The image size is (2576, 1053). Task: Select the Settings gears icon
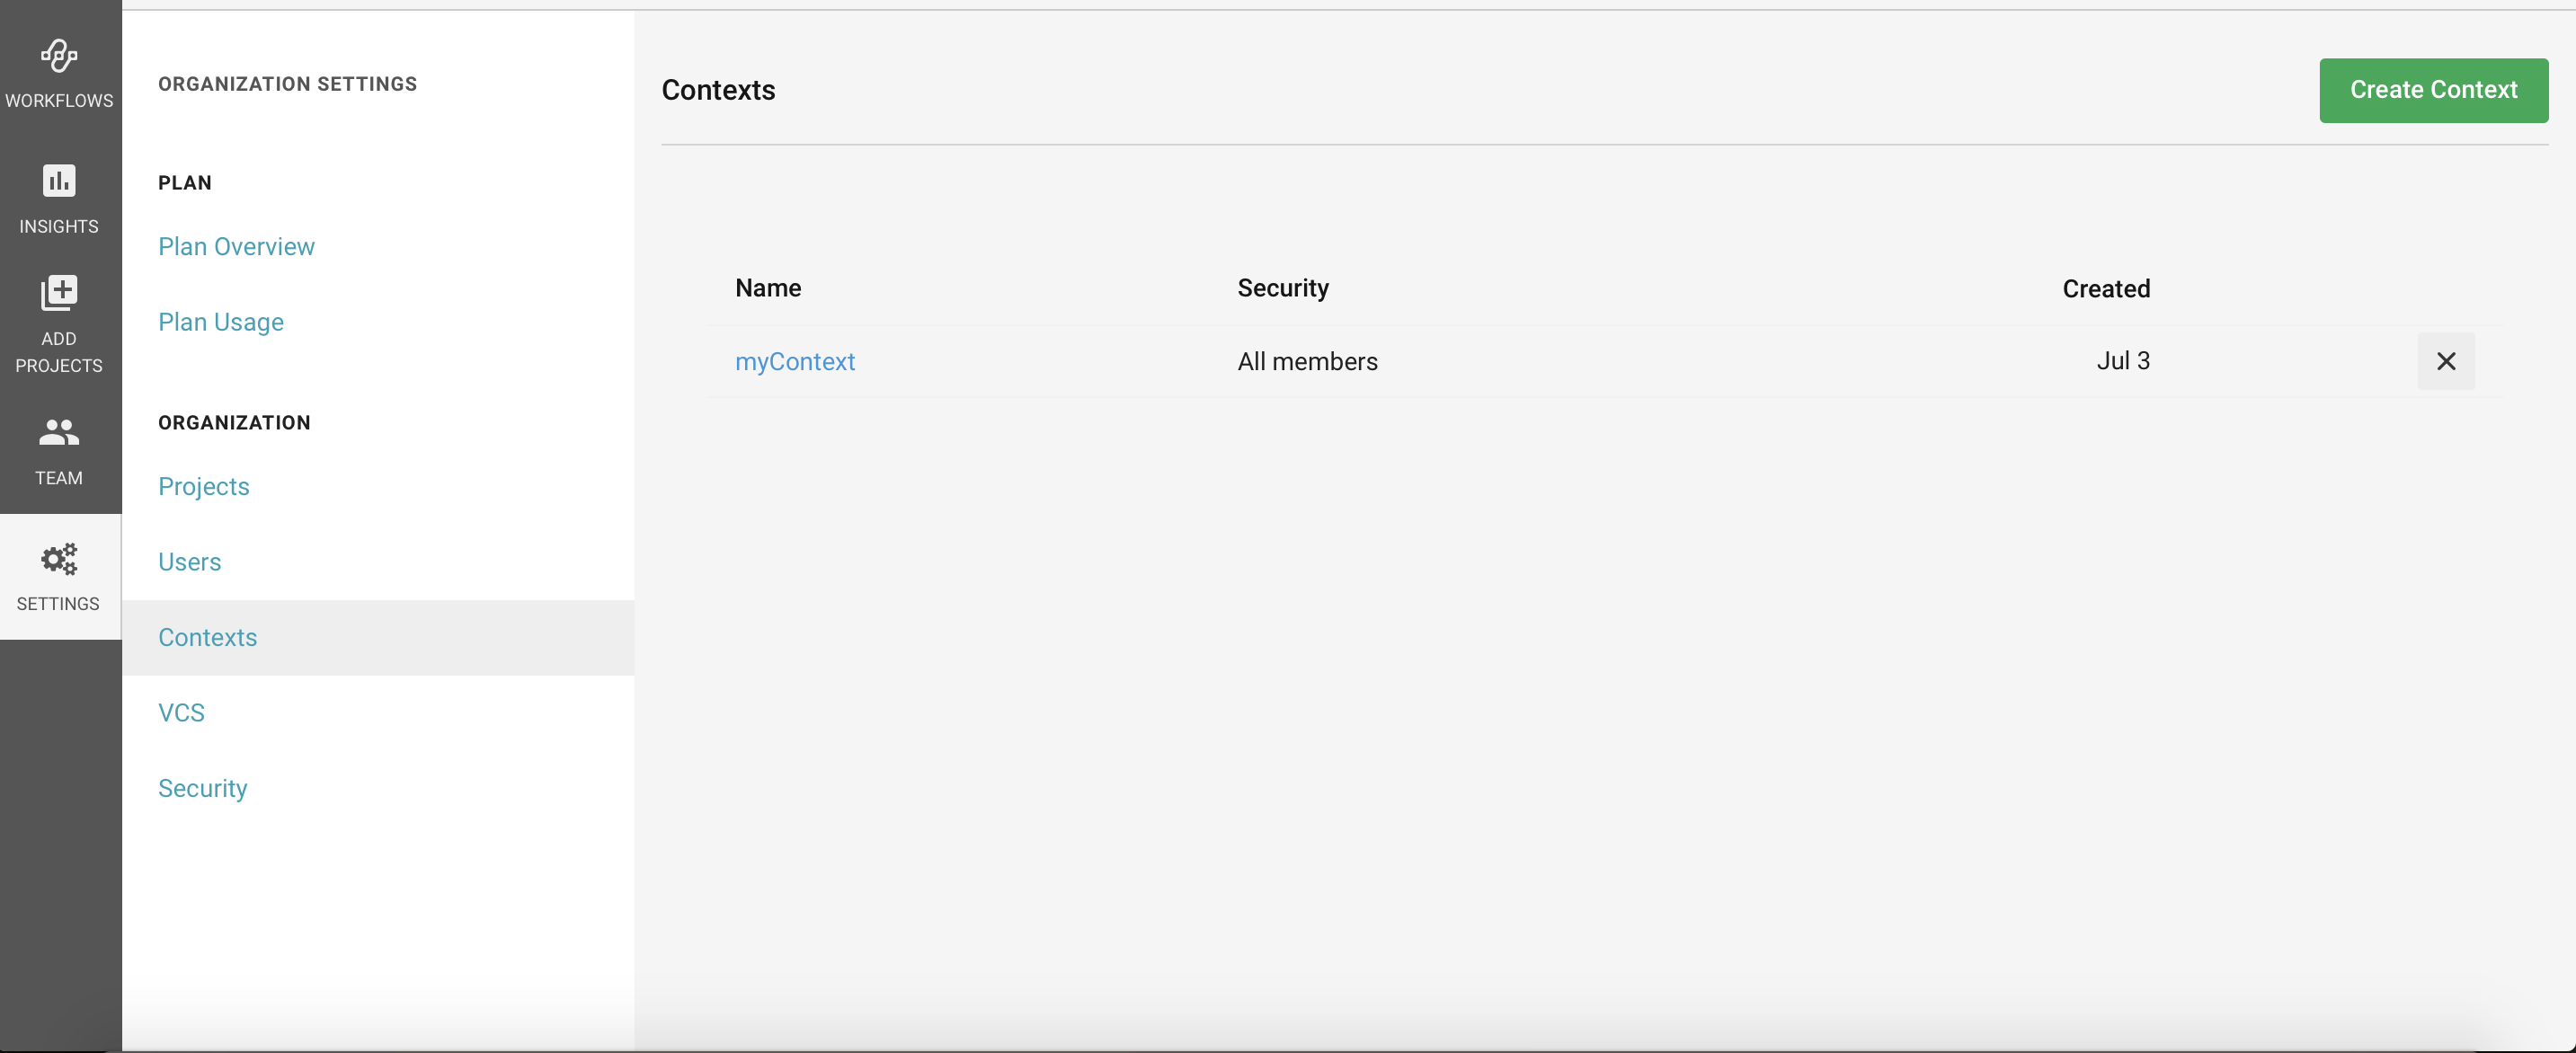tap(59, 559)
